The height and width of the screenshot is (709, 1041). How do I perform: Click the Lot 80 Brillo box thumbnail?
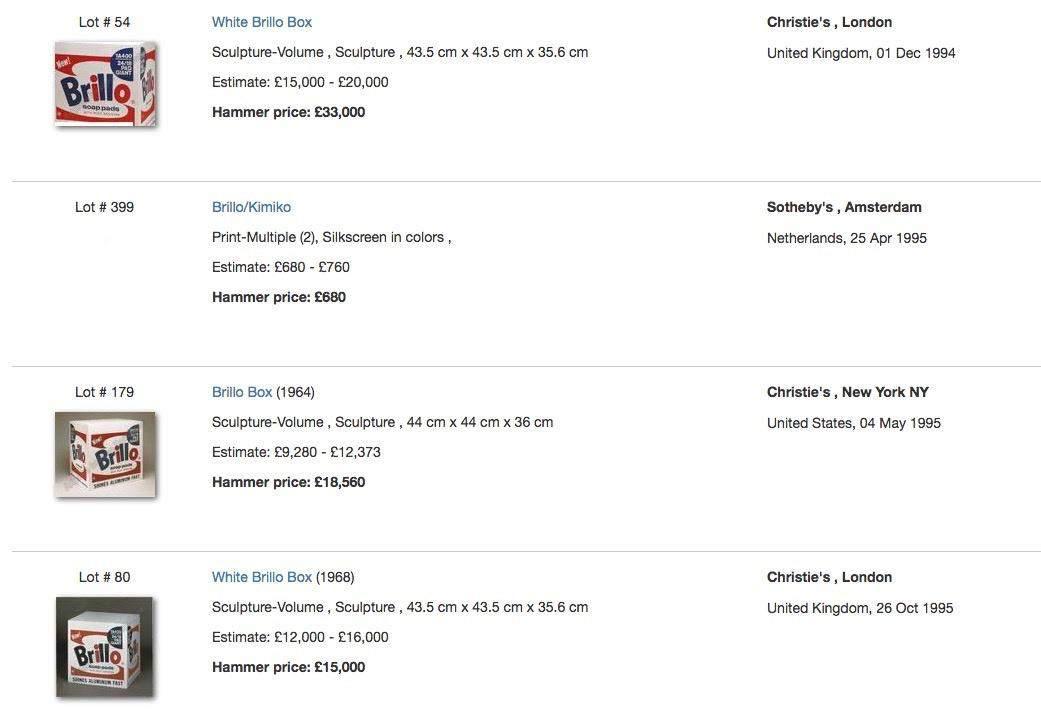(105, 646)
